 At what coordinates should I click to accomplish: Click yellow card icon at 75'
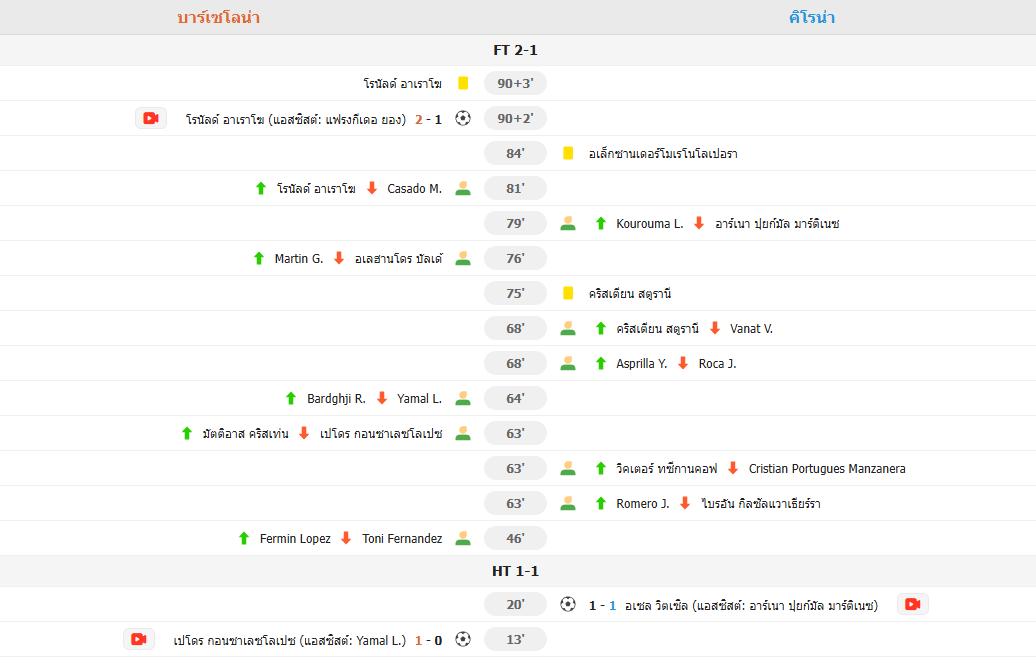(x=568, y=293)
